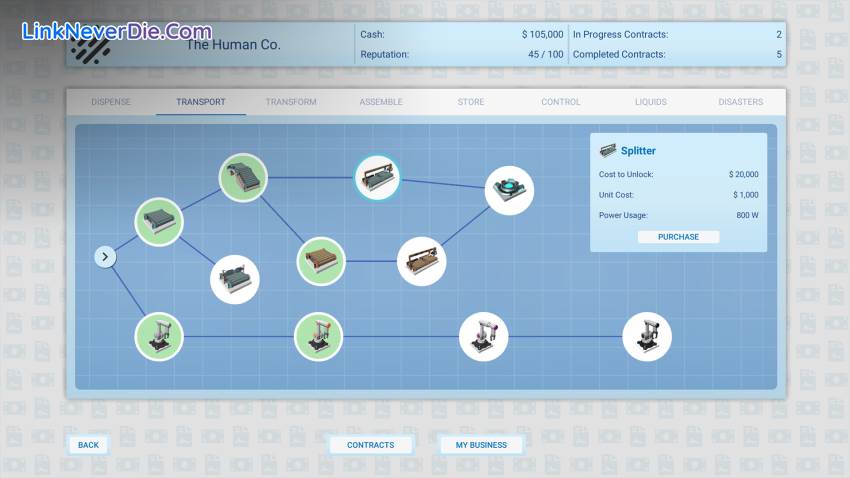Click the Splitter title text
Viewport: 850px width, 478px height.
[x=638, y=151]
